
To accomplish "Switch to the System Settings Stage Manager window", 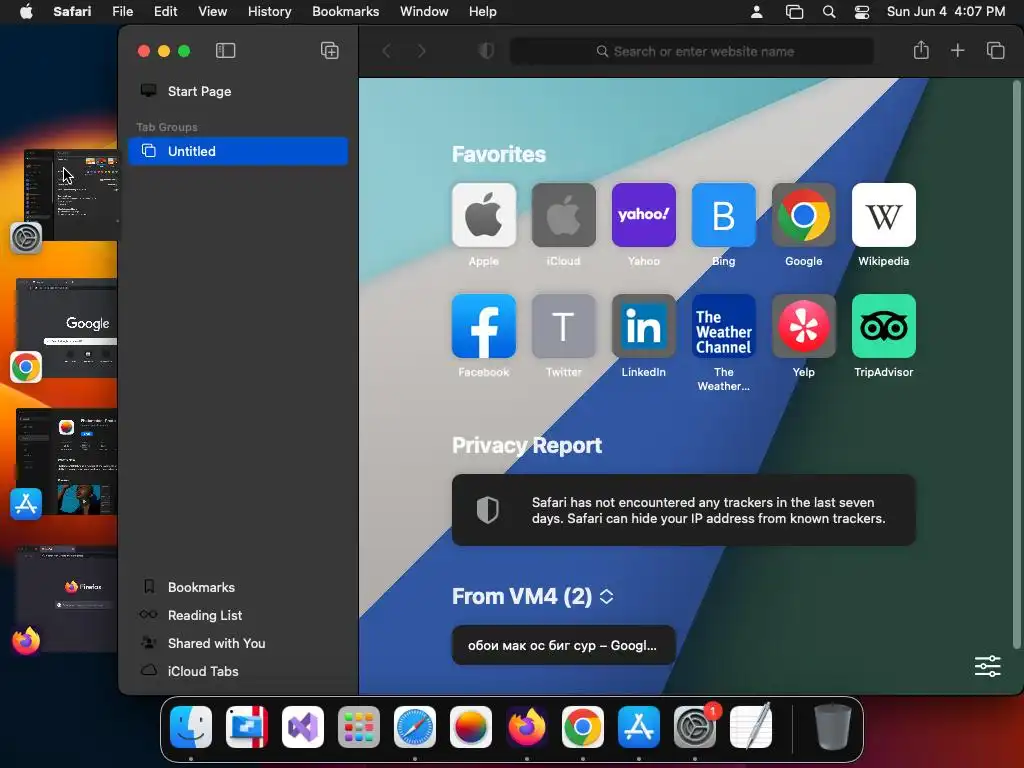I will tap(71, 195).
